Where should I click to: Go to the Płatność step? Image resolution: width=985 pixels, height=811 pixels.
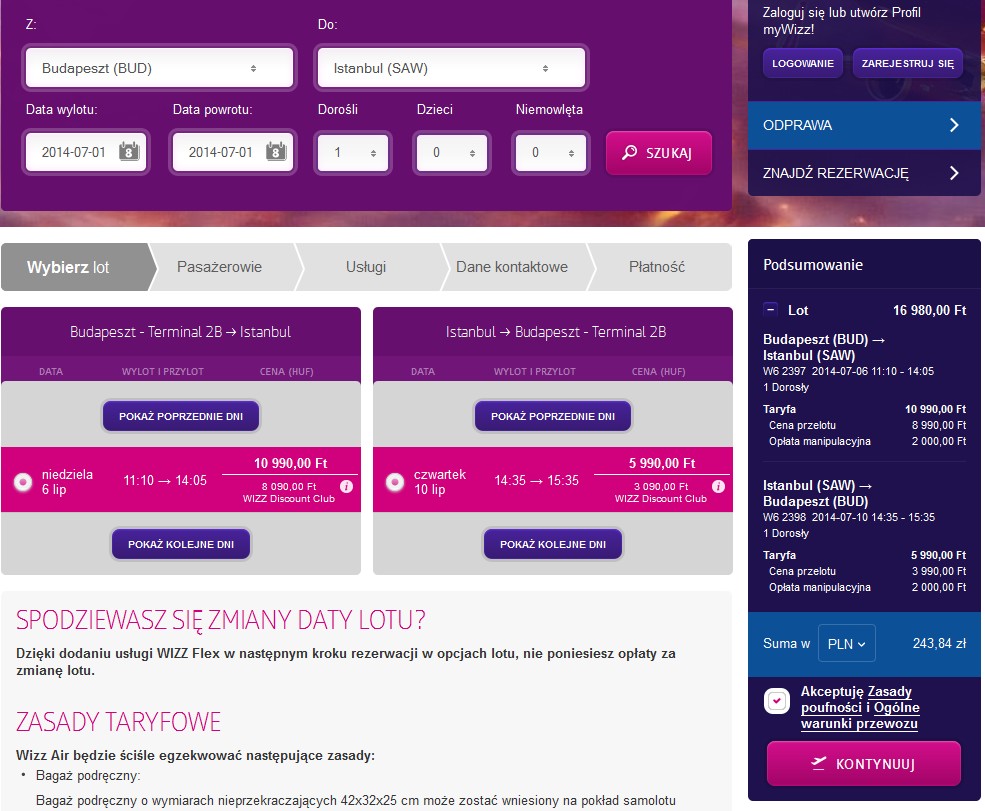point(657,267)
